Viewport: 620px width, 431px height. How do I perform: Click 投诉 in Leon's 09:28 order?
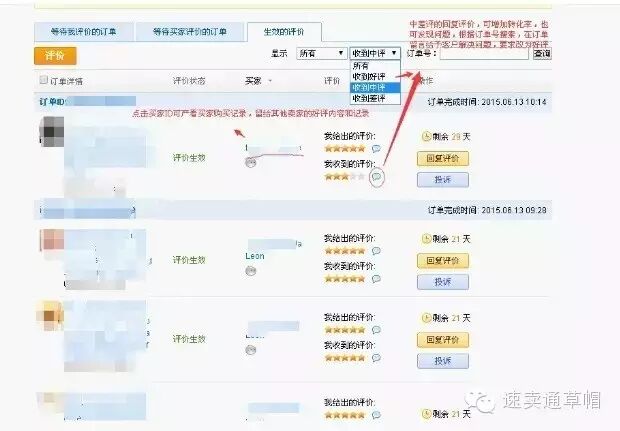[x=443, y=282]
